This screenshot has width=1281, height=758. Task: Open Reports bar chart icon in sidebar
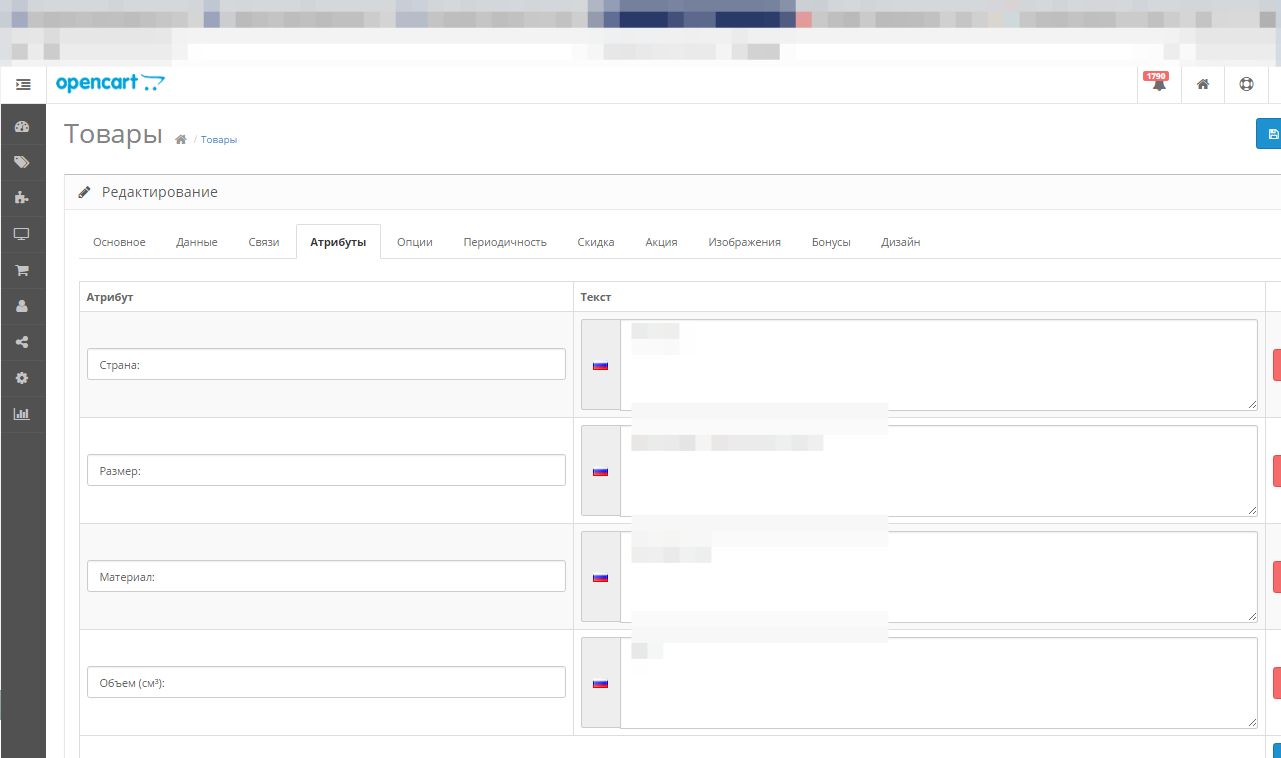point(22,414)
